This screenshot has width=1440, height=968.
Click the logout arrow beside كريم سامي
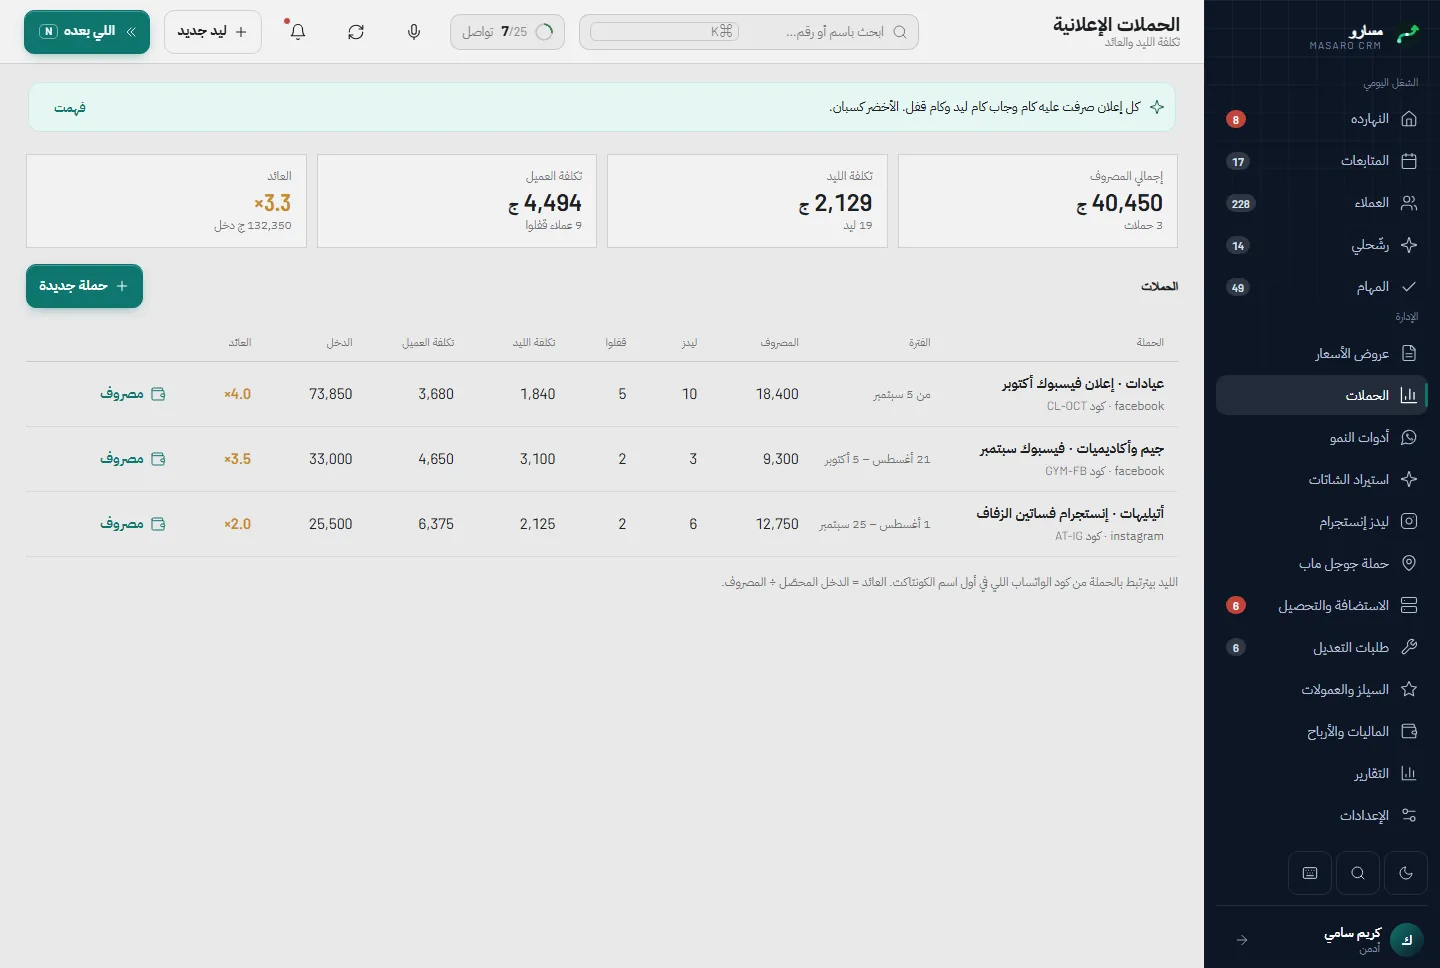click(x=1242, y=940)
